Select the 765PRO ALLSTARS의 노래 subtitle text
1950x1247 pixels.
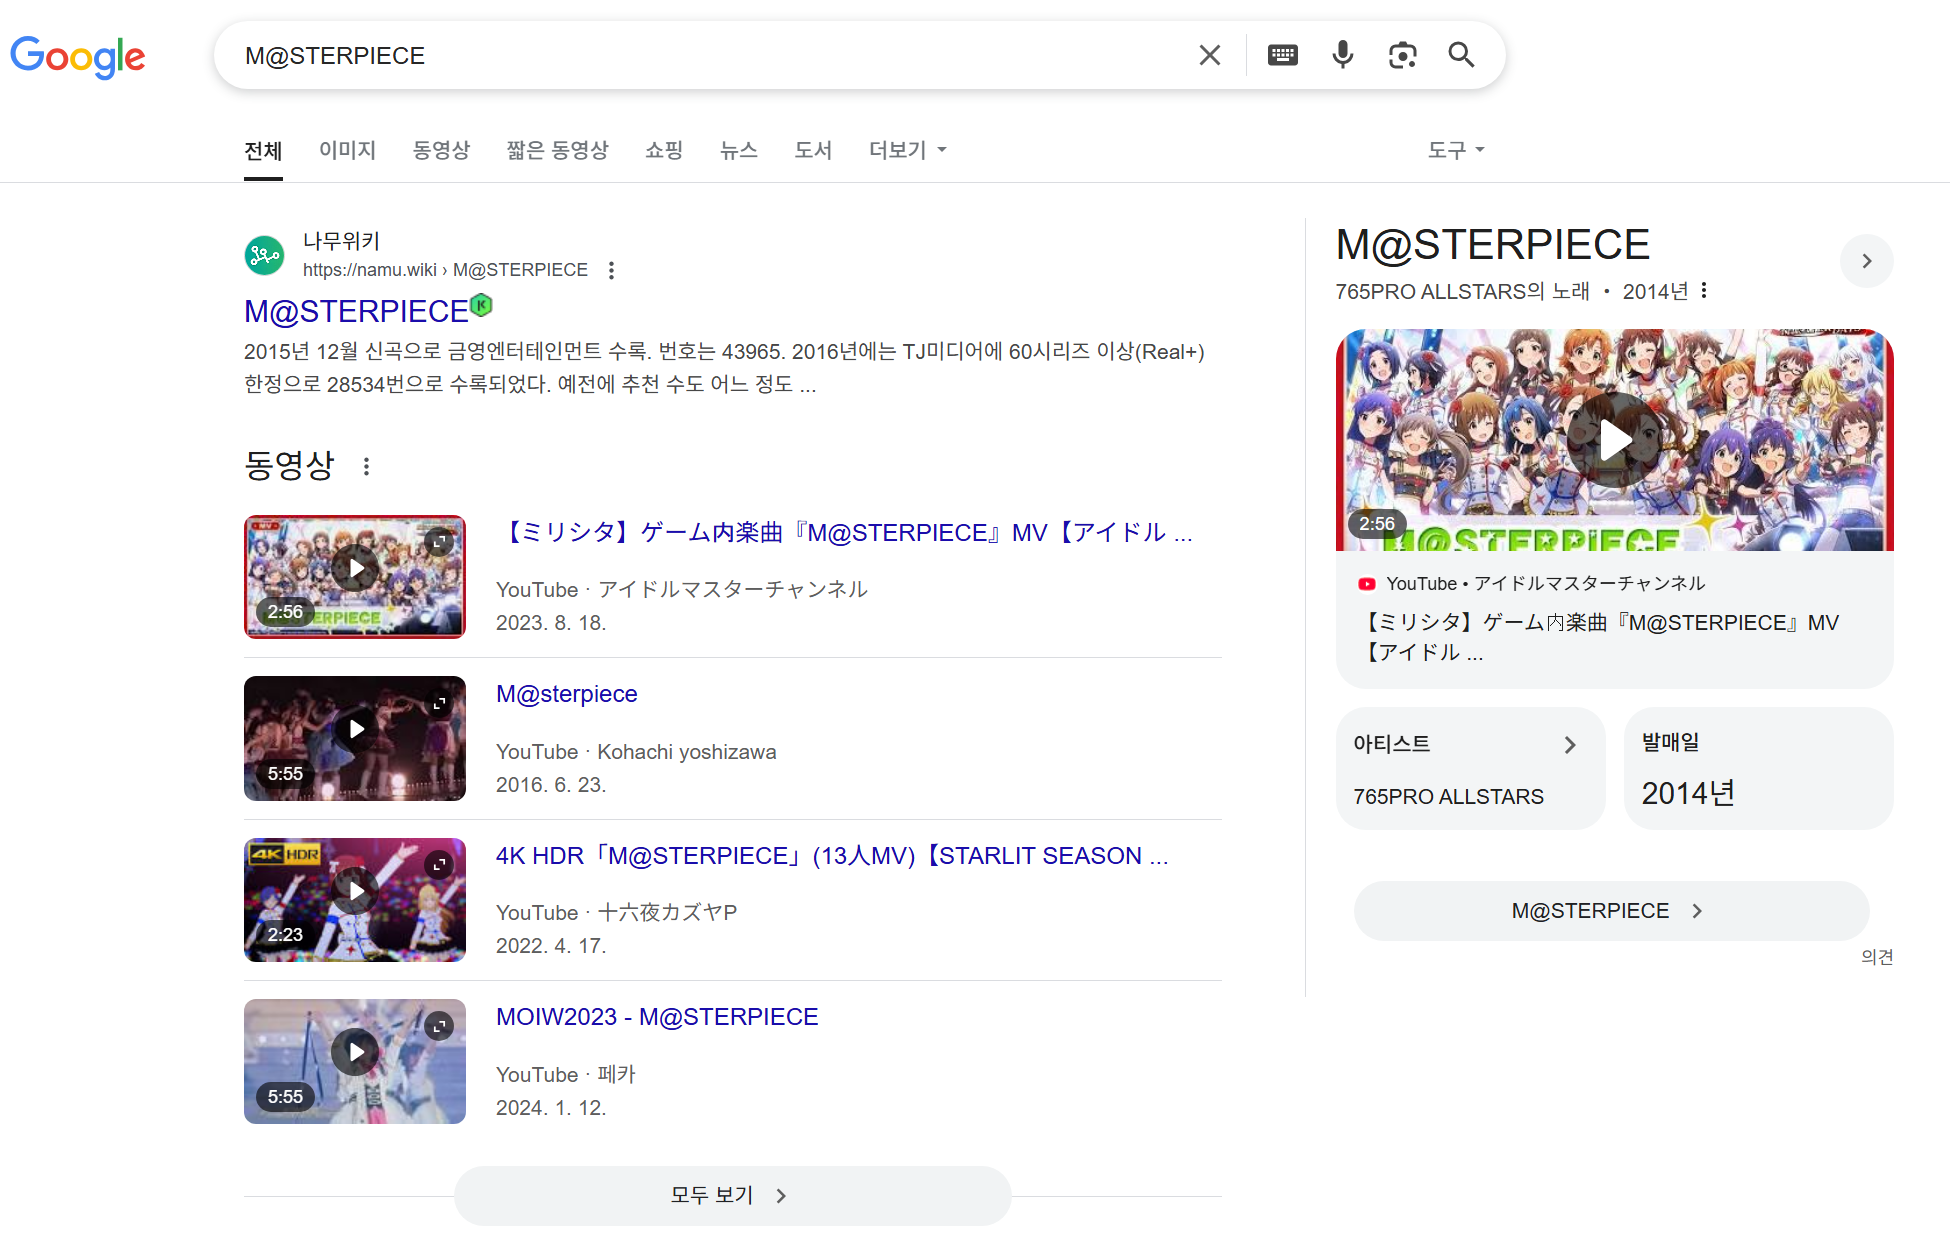(x=1462, y=292)
